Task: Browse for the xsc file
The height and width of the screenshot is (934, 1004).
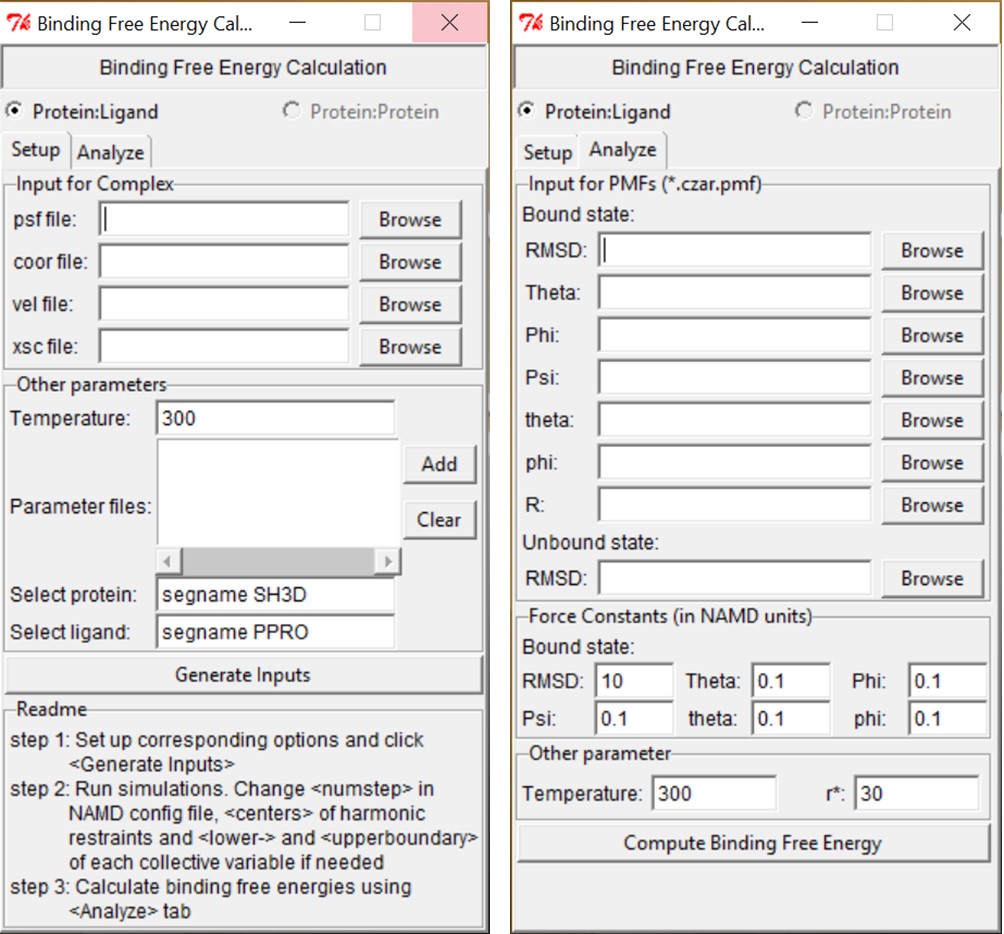Action: coord(409,347)
